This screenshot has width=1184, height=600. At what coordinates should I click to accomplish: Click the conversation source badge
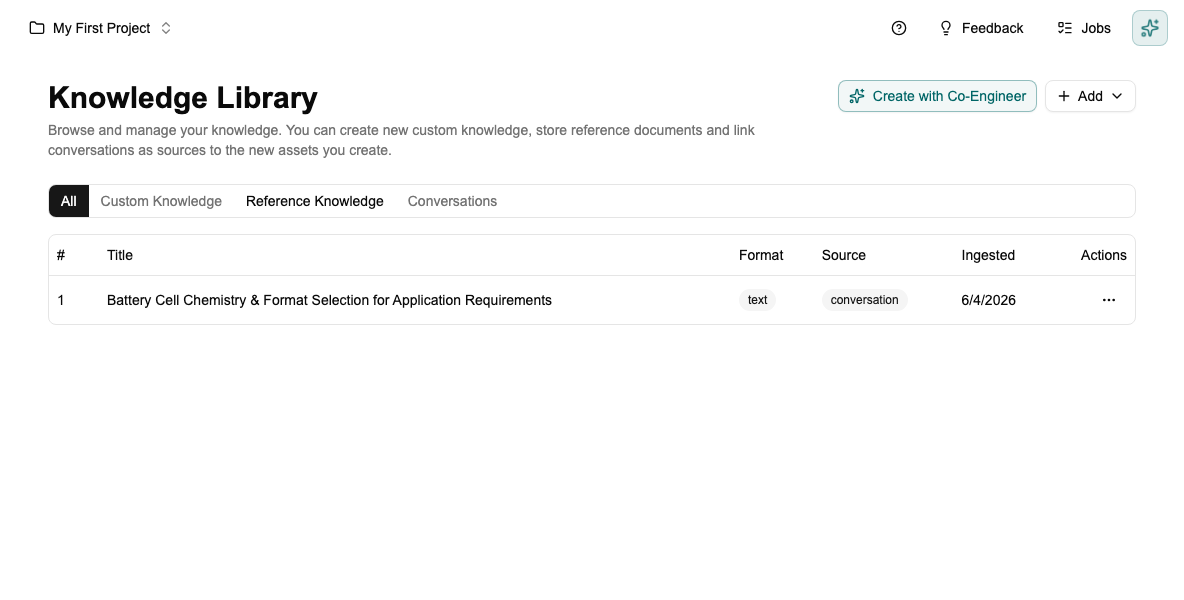pos(865,300)
